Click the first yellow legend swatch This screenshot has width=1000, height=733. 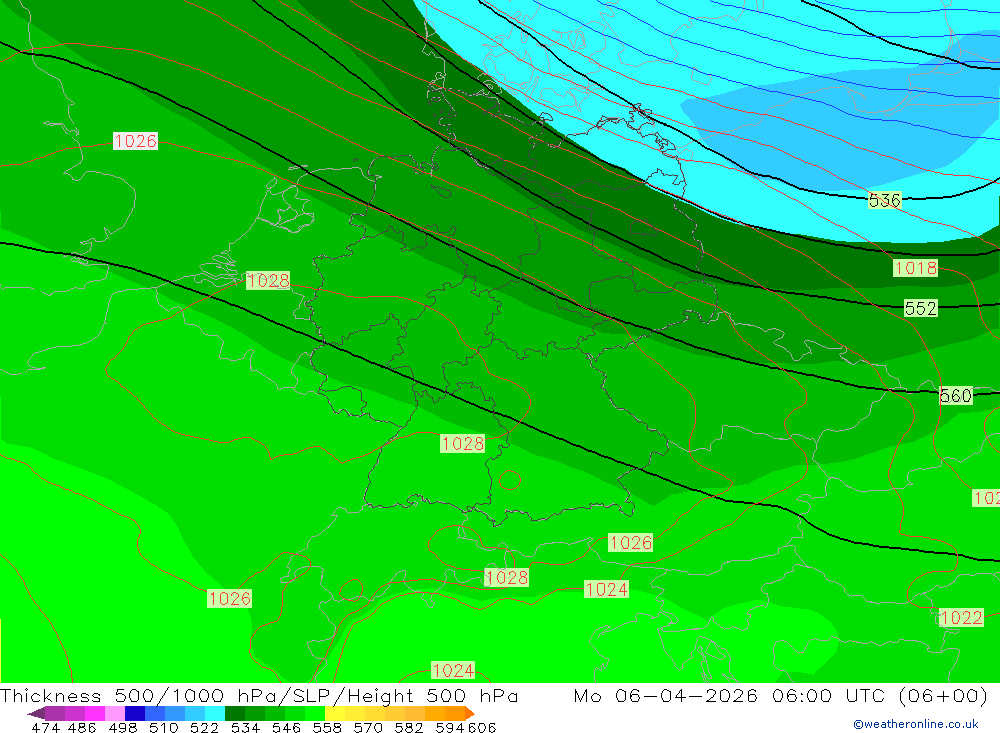(335, 713)
